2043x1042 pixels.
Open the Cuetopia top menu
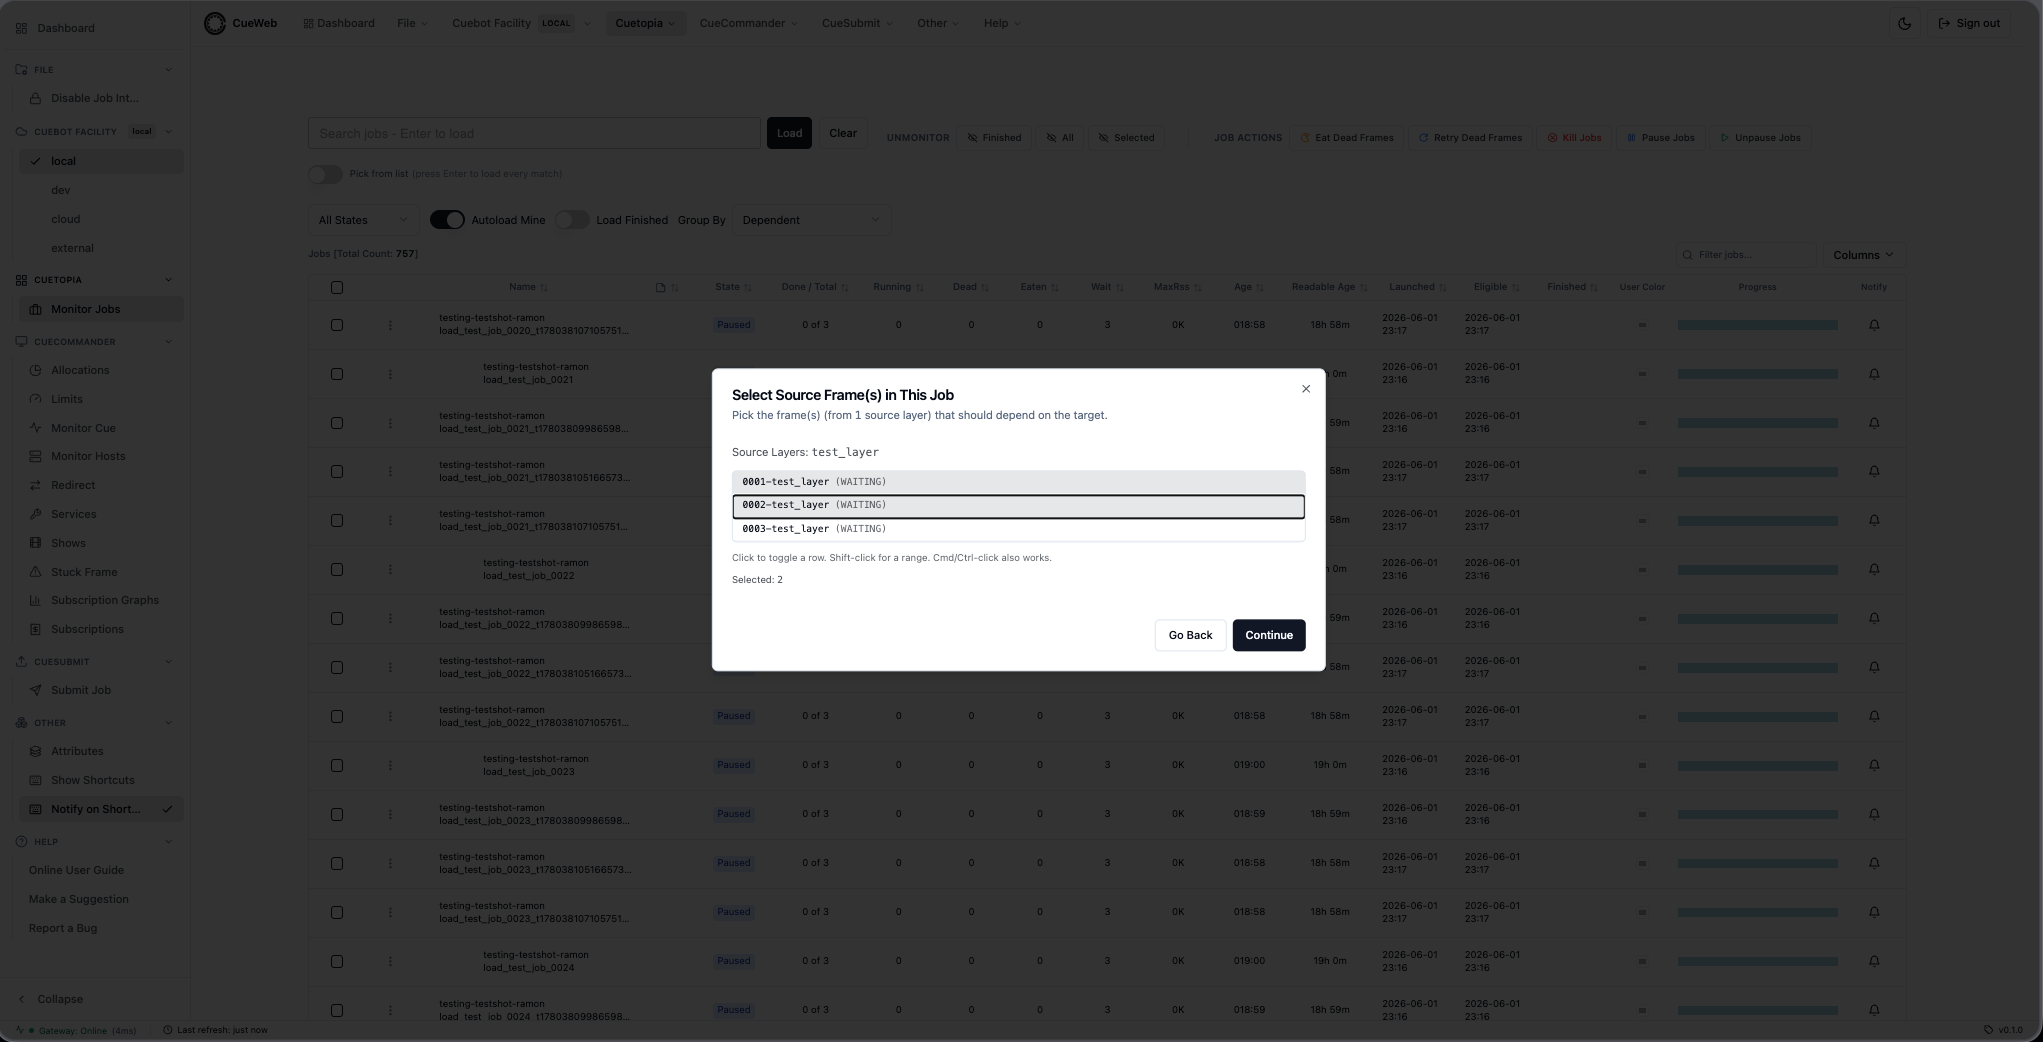pyautogui.click(x=645, y=23)
